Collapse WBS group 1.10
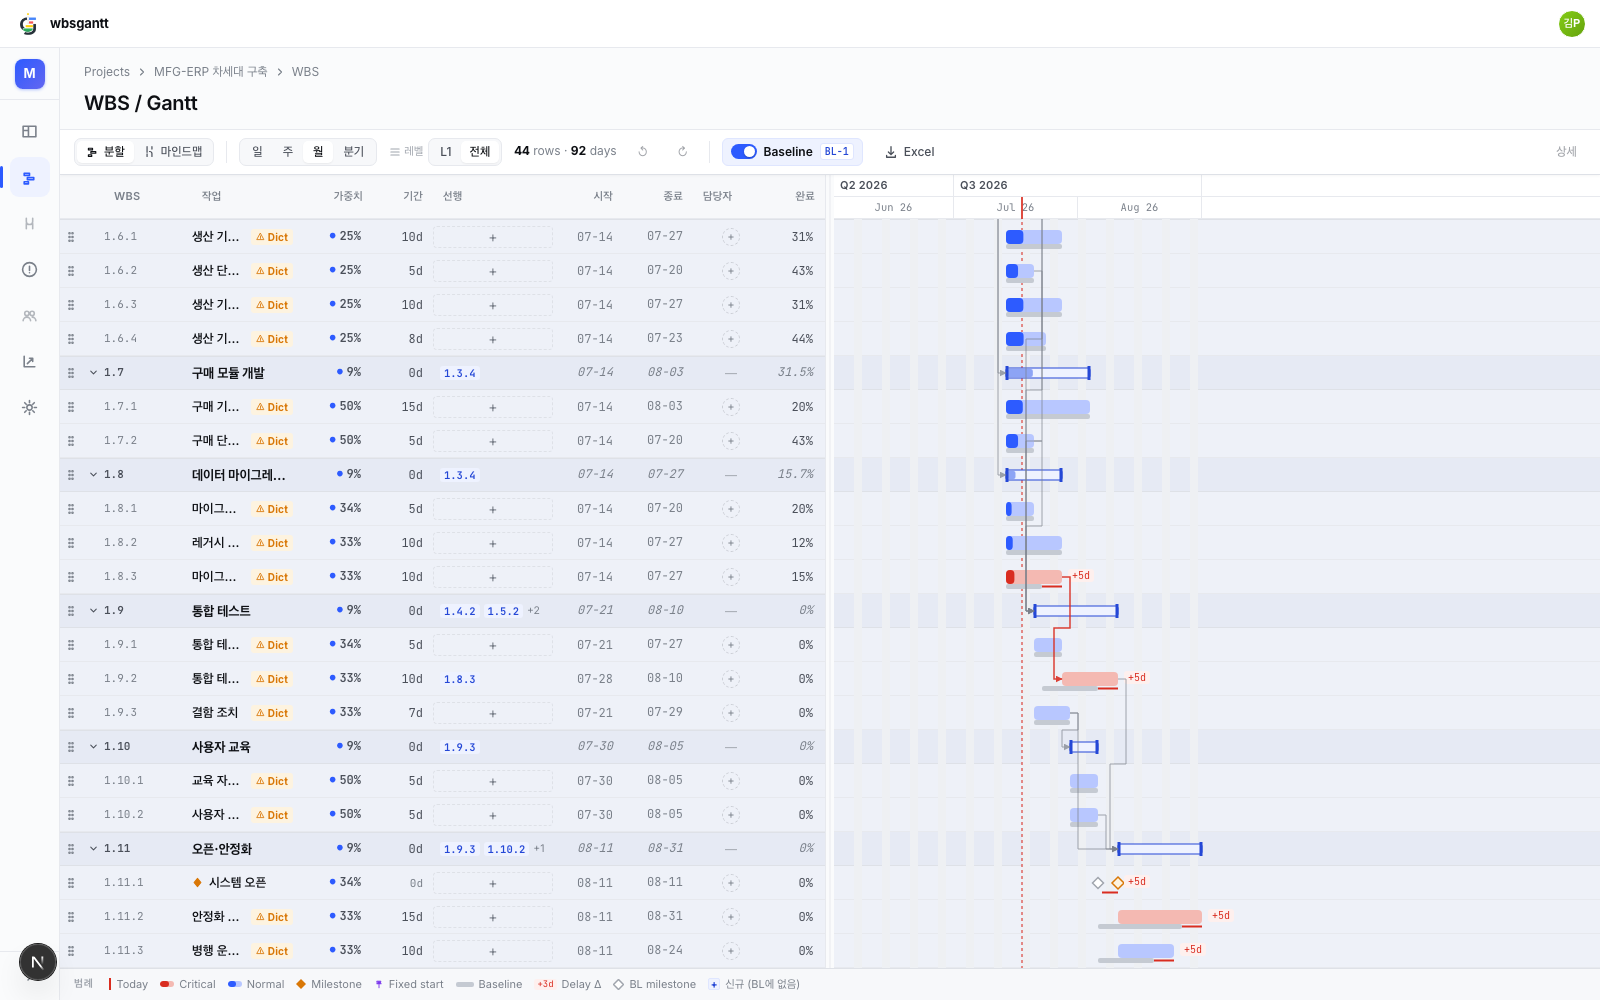1600x1000 pixels. click(x=94, y=747)
